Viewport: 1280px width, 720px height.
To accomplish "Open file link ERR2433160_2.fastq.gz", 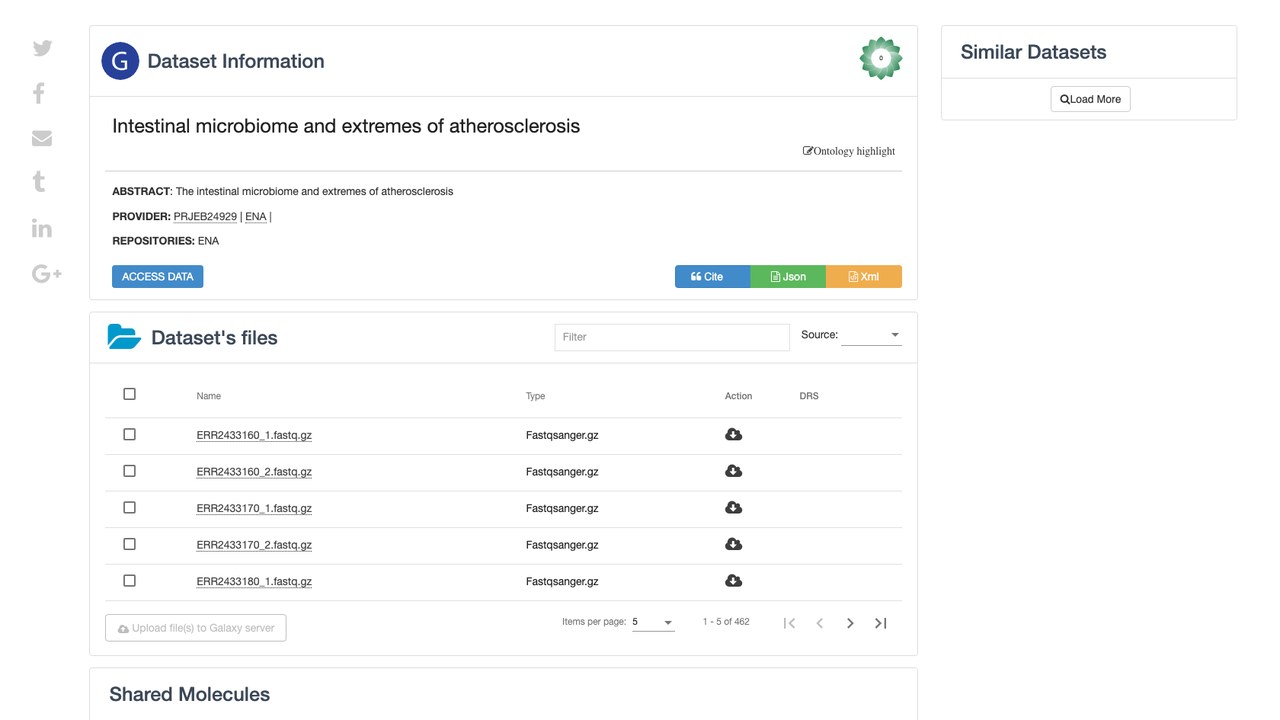I will [254, 472].
